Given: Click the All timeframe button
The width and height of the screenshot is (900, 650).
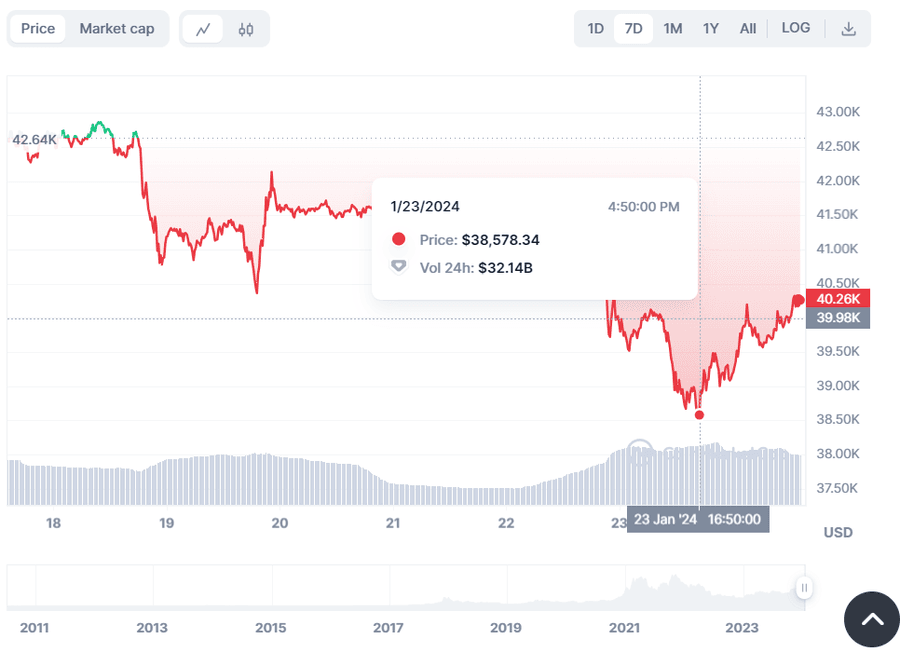Looking at the screenshot, I should (x=747, y=28).
